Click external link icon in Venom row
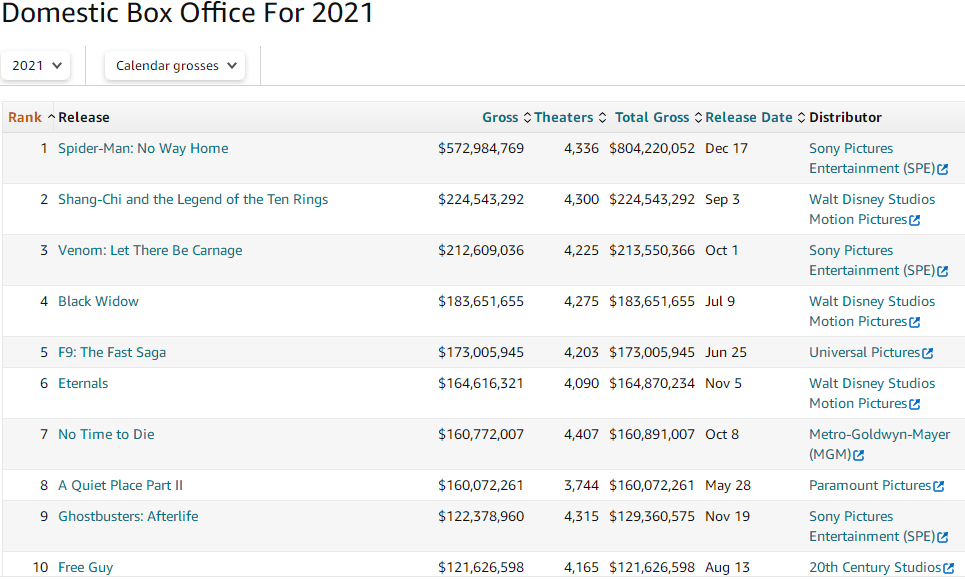965x579 pixels. [x=942, y=271]
